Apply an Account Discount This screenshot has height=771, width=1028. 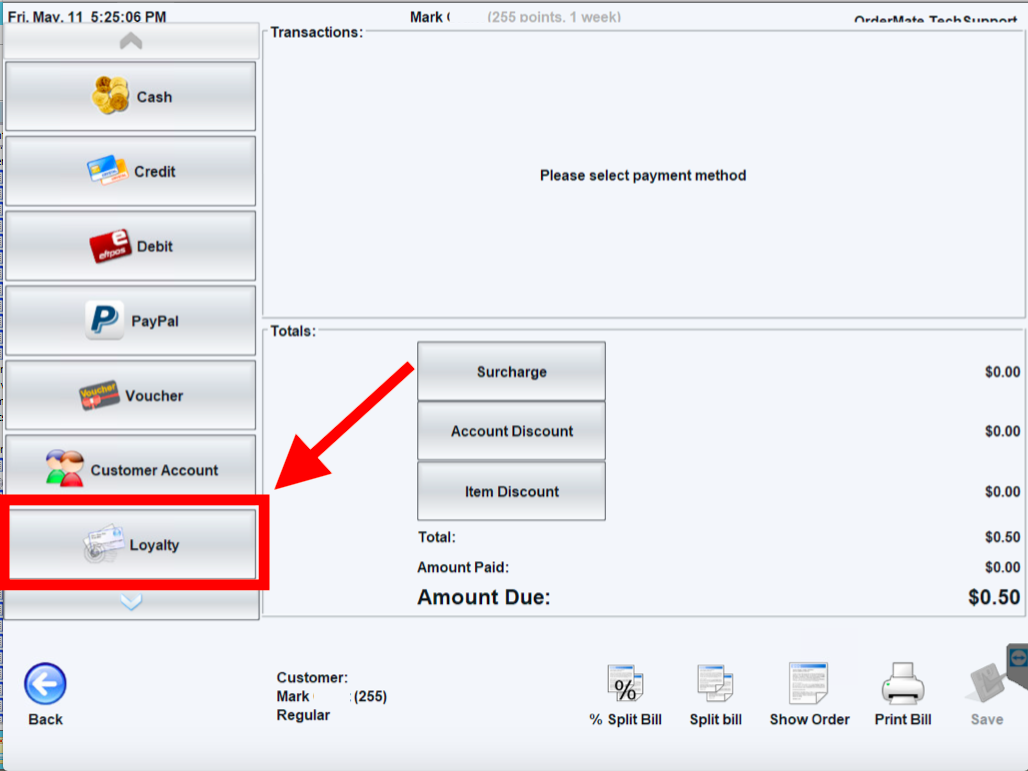(x=511, y=431)
